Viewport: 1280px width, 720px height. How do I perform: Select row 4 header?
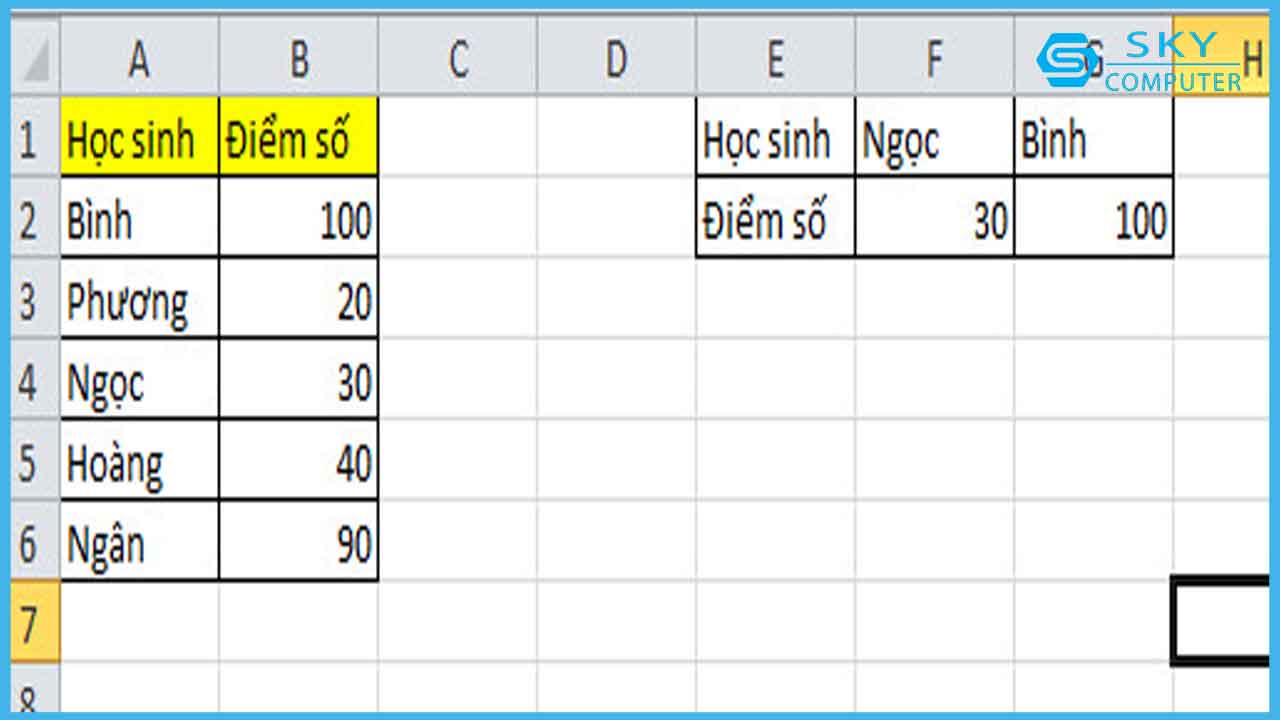click(x=35, y=379)
